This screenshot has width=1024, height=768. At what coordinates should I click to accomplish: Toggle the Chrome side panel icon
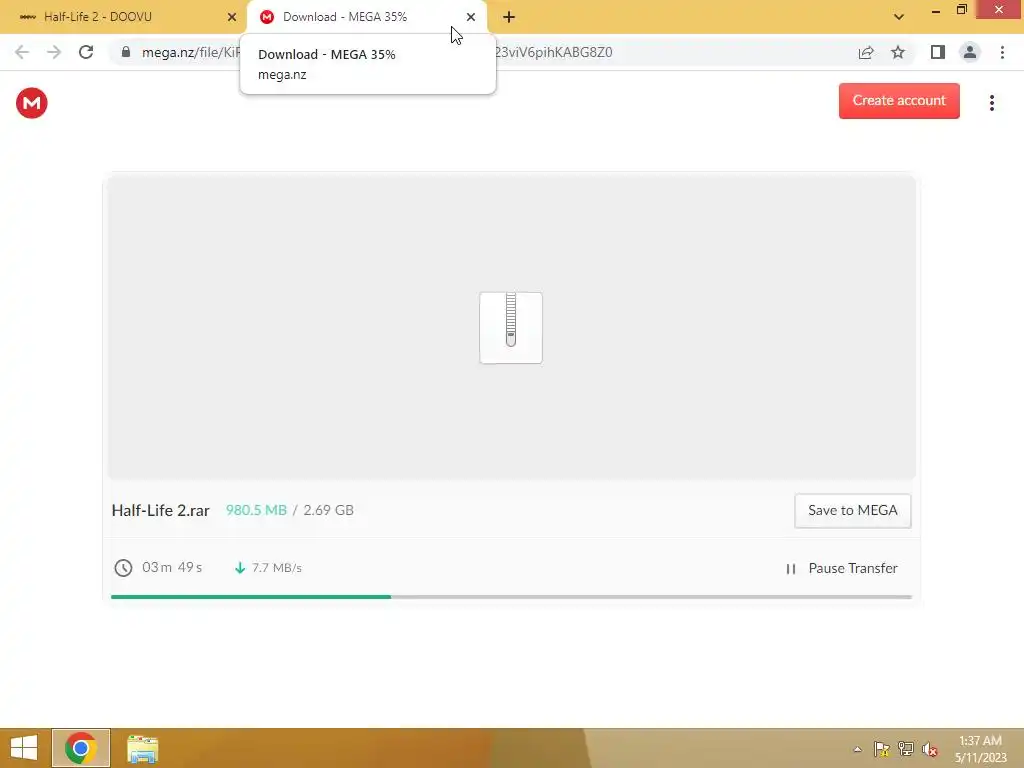(x=938, y=52)
